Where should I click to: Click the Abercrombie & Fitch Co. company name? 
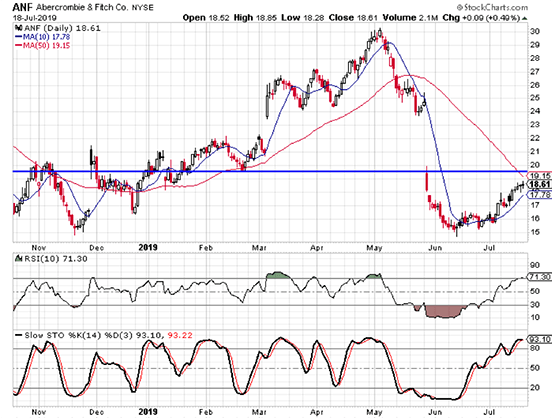82,7
